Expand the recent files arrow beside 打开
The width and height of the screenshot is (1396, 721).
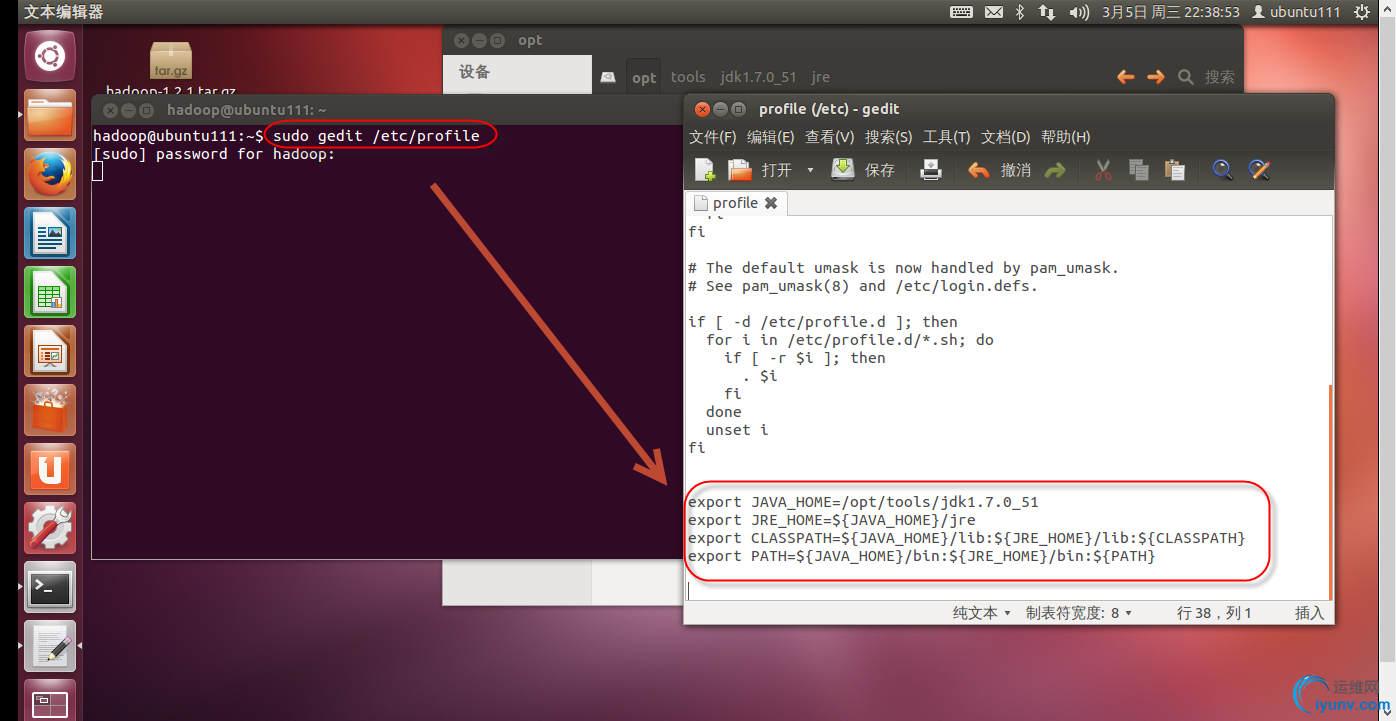click(810, 170)
